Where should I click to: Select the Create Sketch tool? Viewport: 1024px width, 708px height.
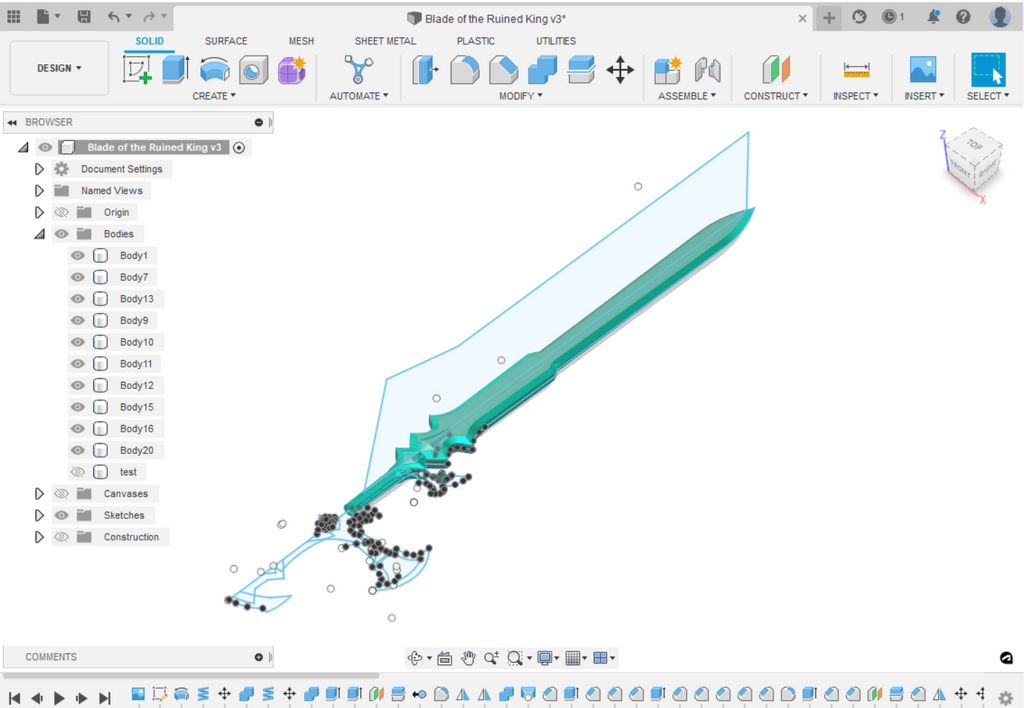[136, 69]
